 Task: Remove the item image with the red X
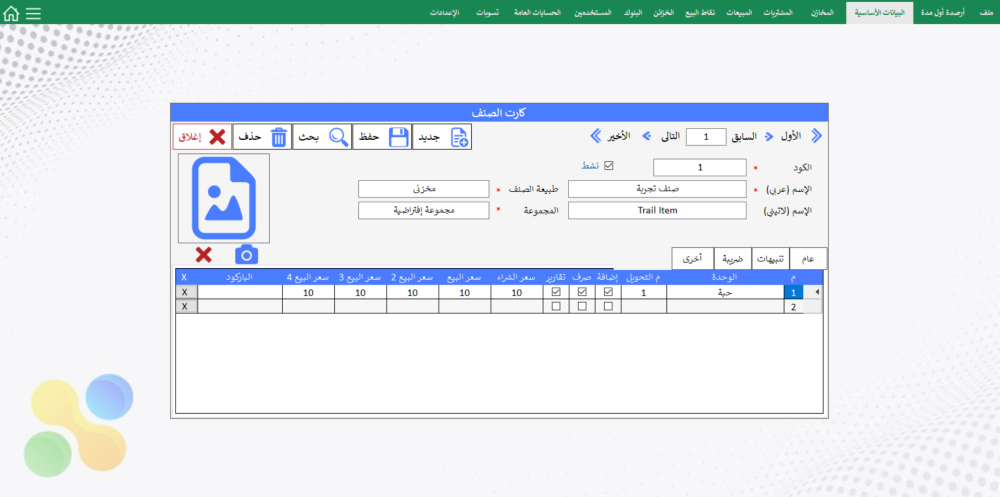coord(203,255)
